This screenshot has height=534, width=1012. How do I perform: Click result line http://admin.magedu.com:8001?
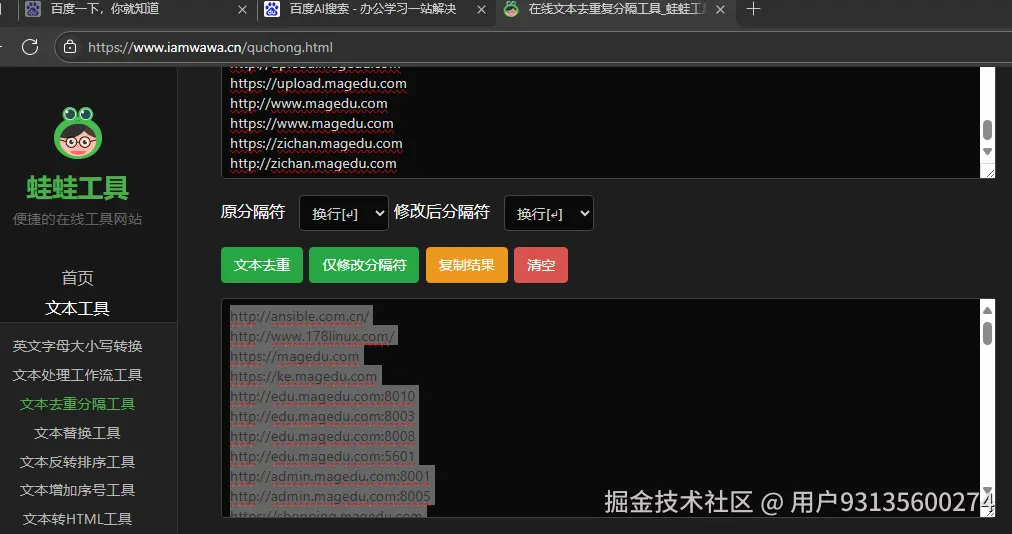coord(330,477)
